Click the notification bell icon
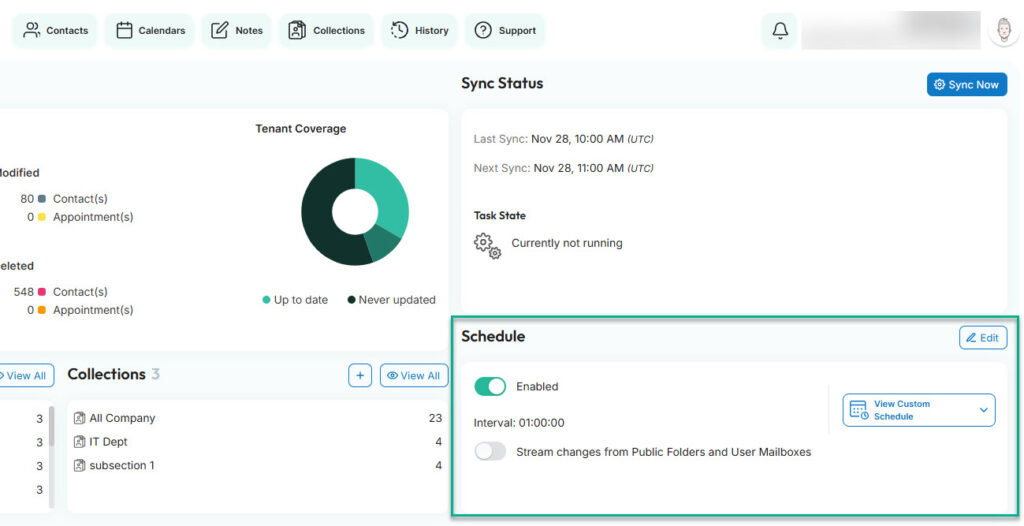The width and height of the screenshot is (1024, 526). (780, 31)
